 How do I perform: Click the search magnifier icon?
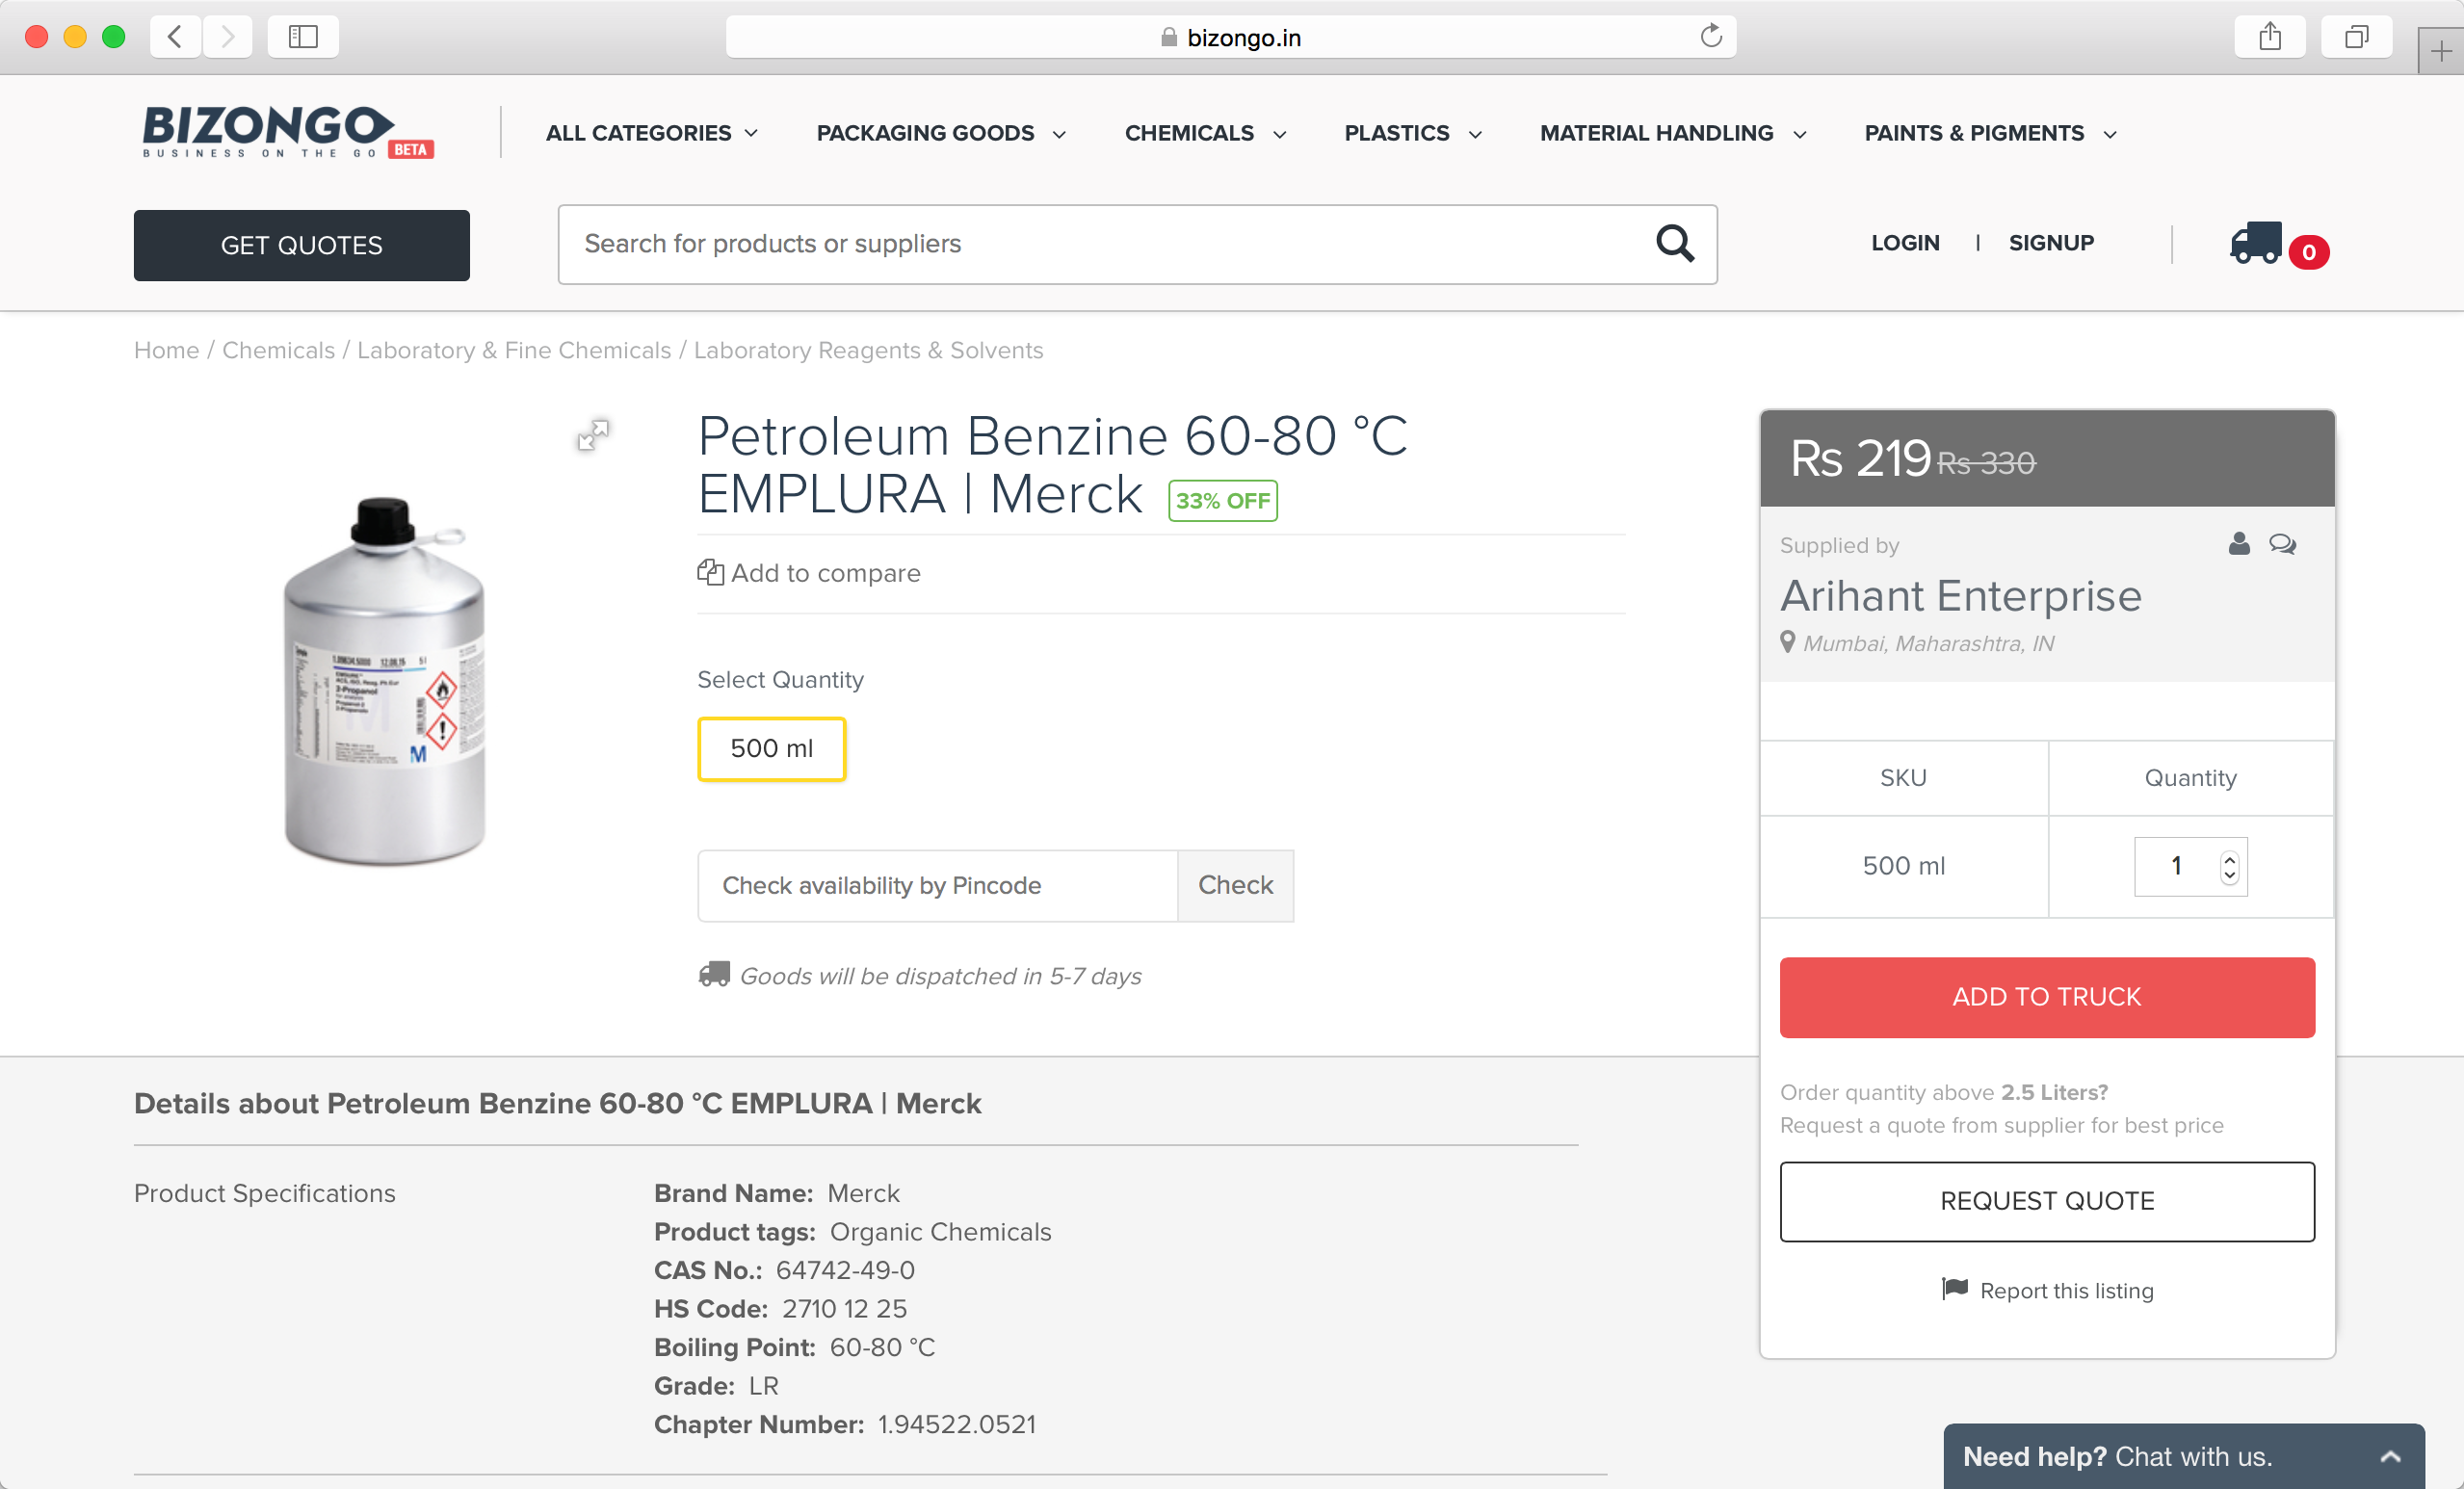[x=1674, y=244]
